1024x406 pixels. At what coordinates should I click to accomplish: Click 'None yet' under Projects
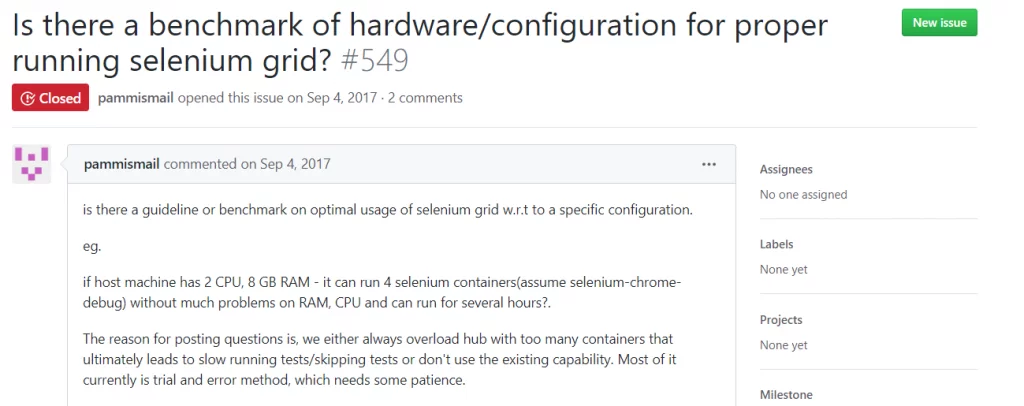pyautogui.click(x=784, y=345)
